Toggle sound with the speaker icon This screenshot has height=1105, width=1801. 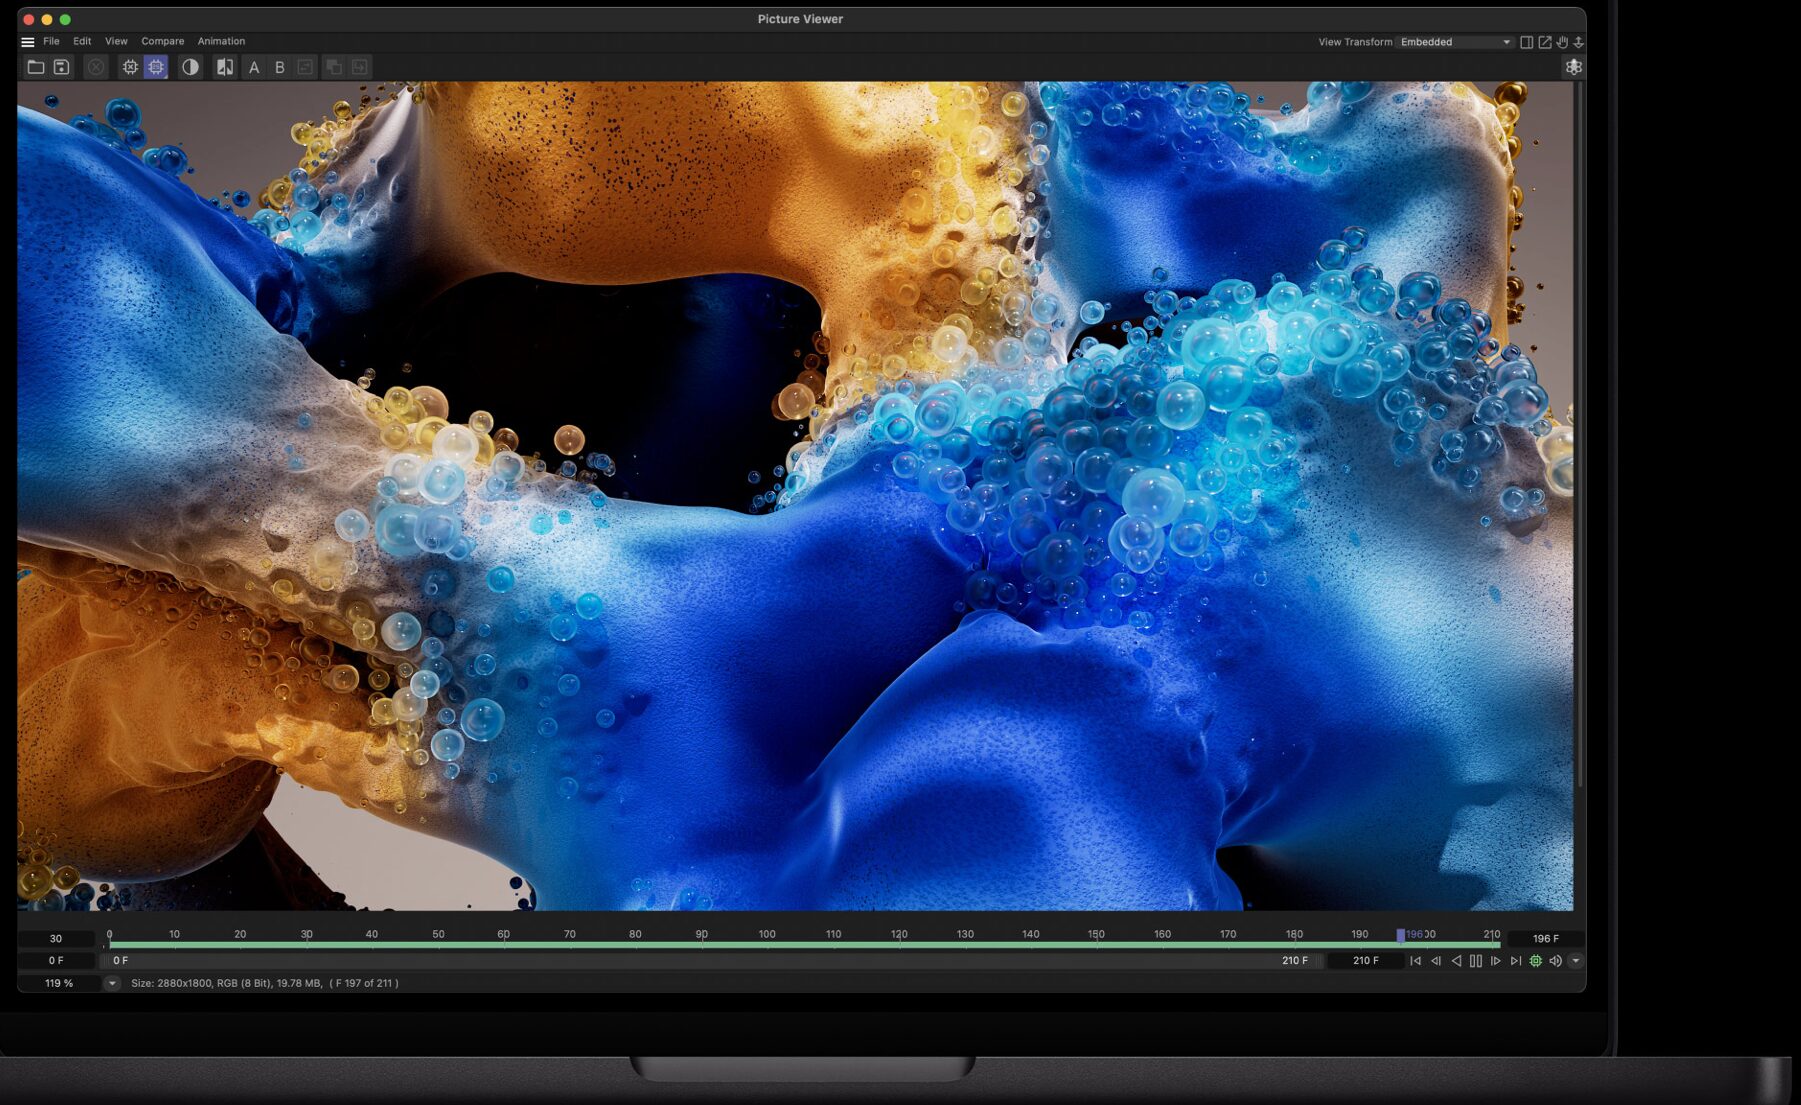click(1555, 961)
